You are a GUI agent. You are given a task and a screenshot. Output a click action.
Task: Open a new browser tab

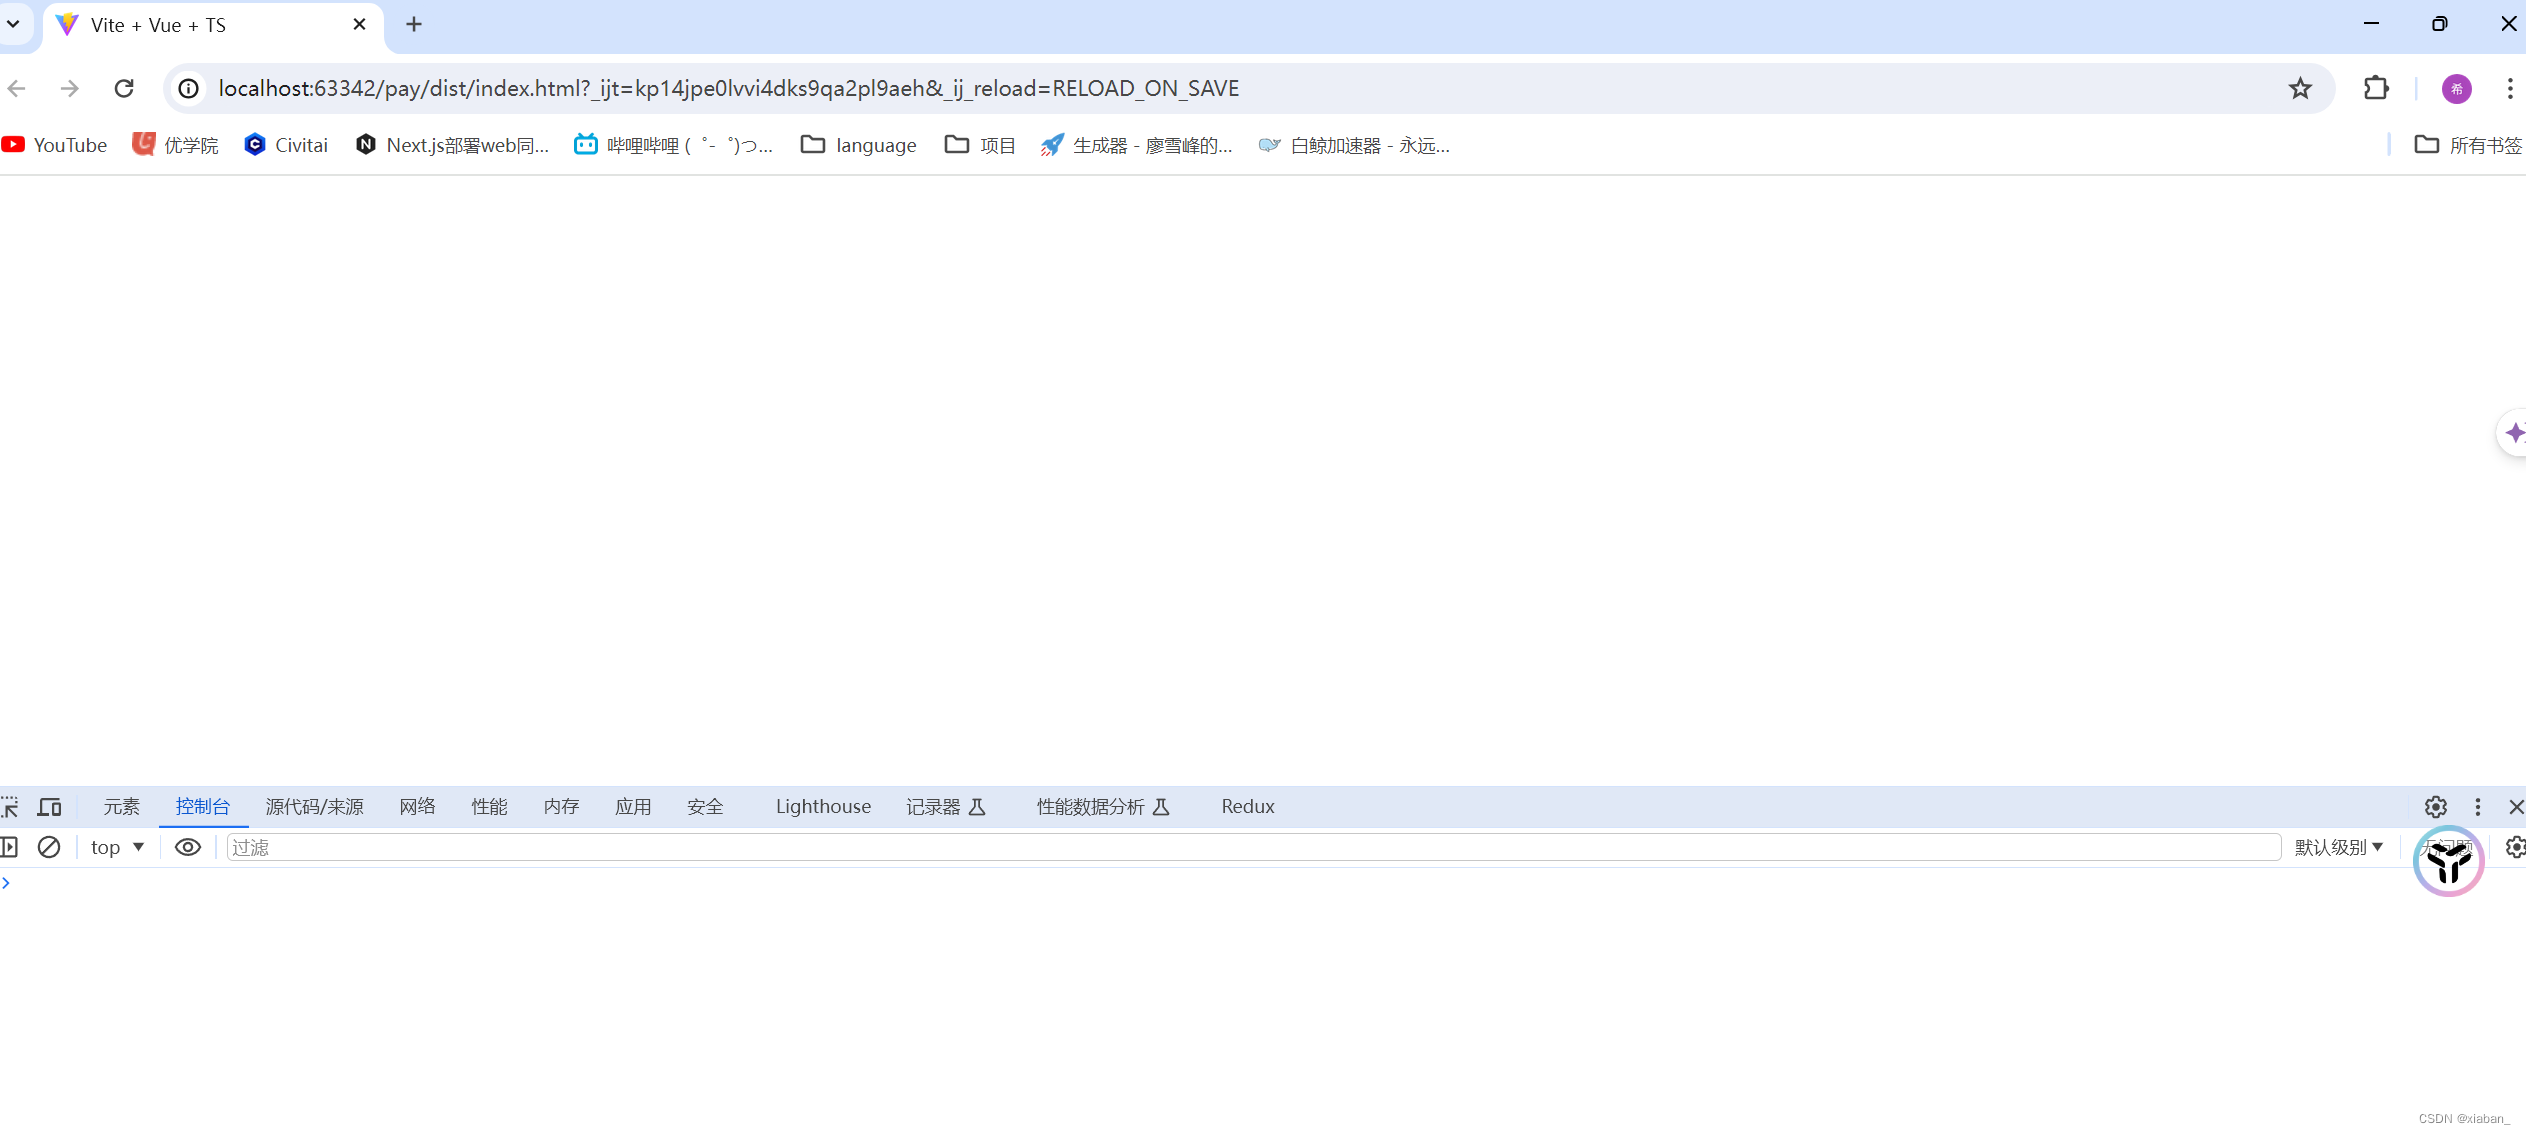[414, 24]
